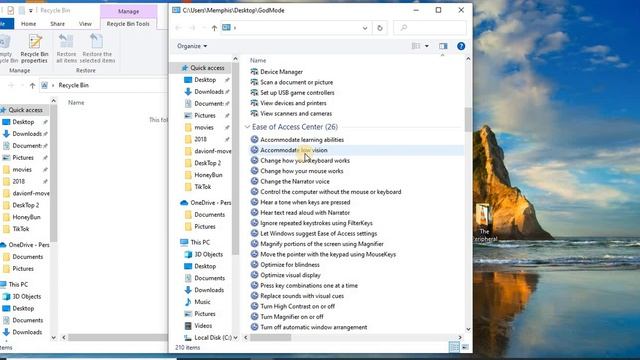Screen dimensions: 640x360
Task: Click the change view icon in GodMode toolbar
Action: (x=416, y=46)
